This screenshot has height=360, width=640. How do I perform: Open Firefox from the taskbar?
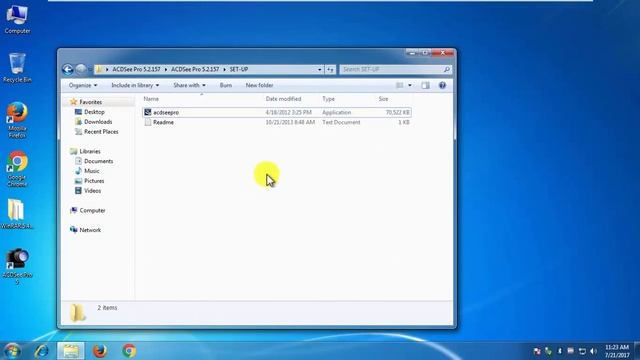(x=100, y=351)
